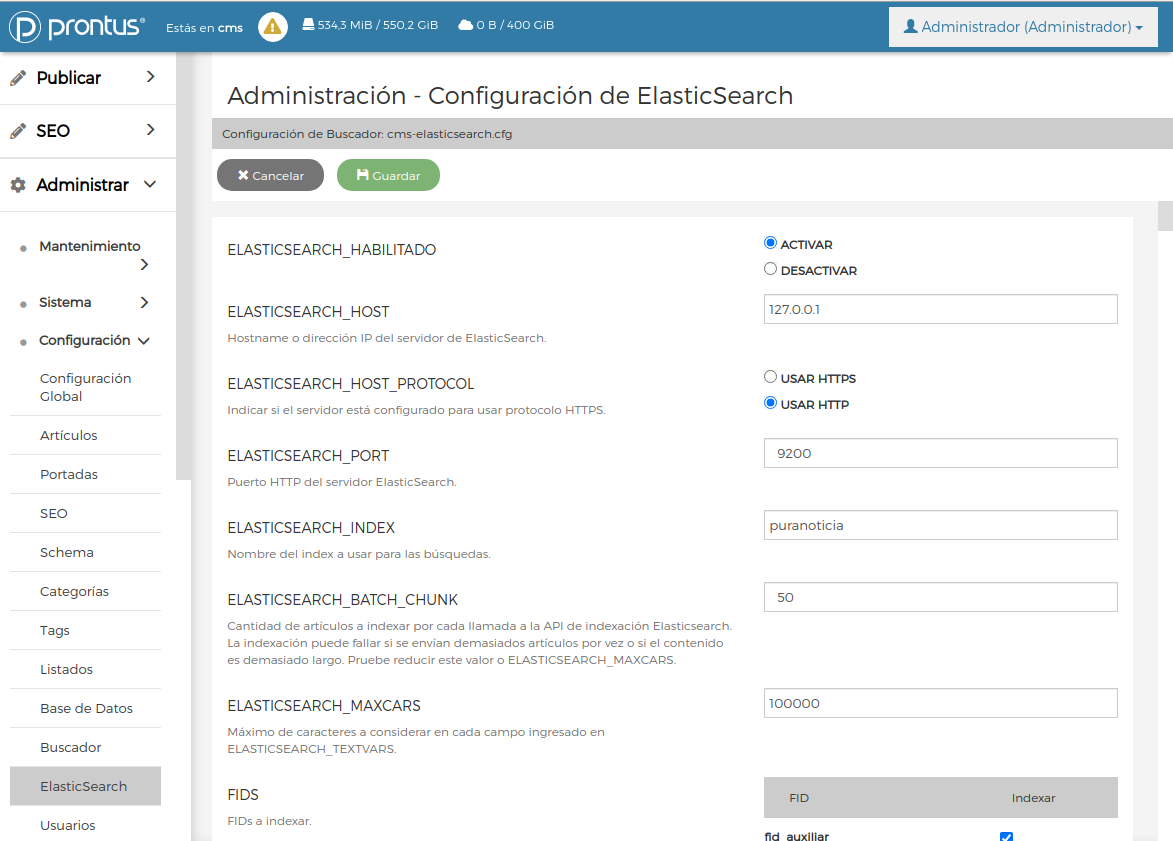Click the Indexar column header
This screenshot has width=1173, height=841.
click(x=1033, y=798)
